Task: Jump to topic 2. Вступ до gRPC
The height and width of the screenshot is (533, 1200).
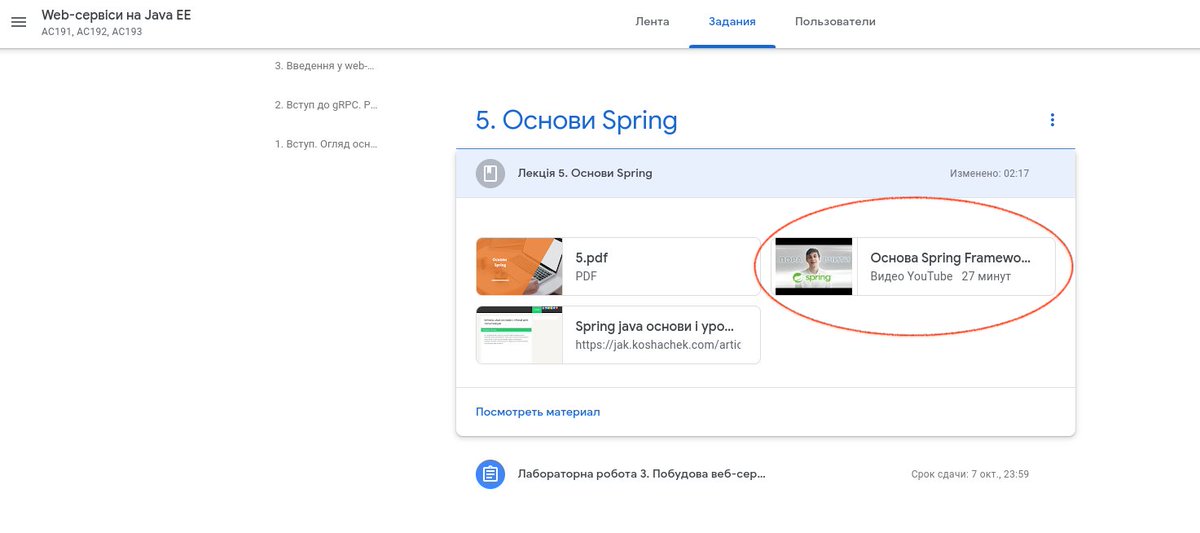Action: 327,104
